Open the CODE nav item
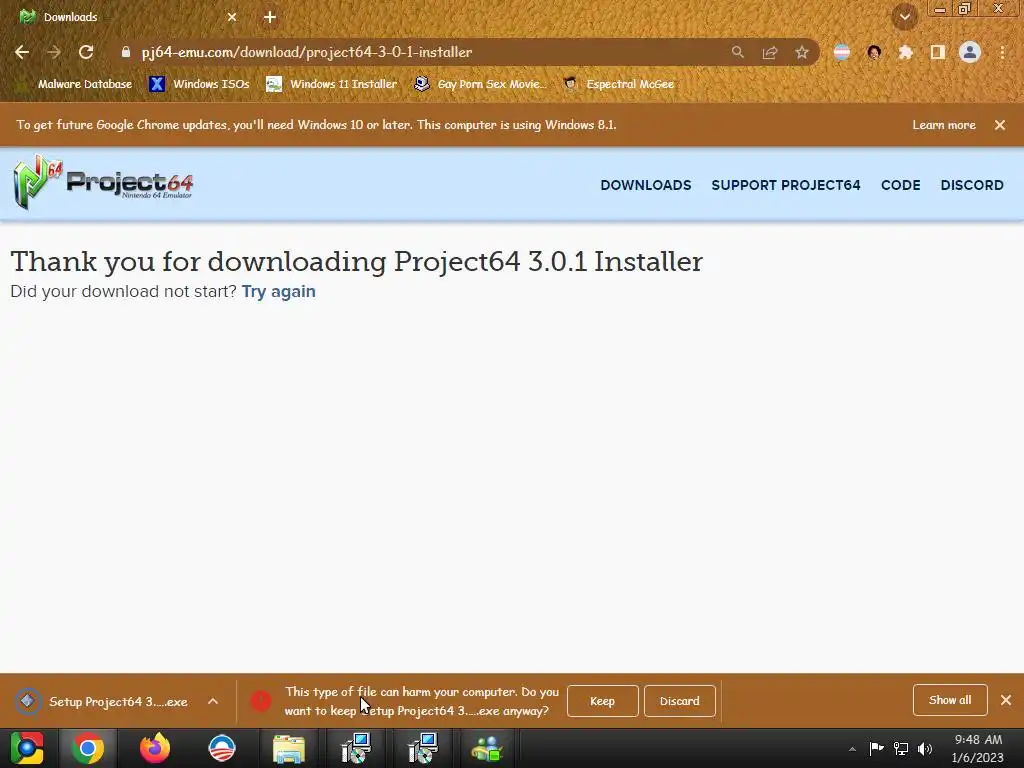Viewport: 1024px width, 768px height. (901, 185)
